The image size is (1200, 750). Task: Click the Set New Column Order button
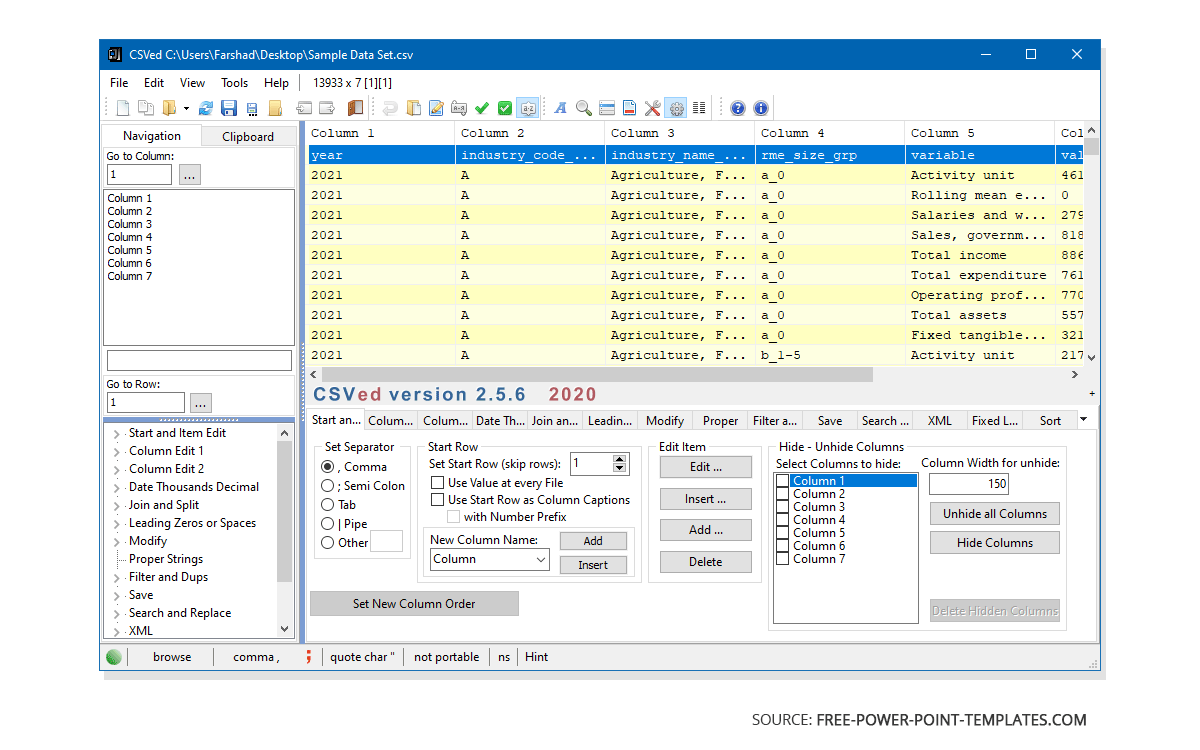pos(414,604)
